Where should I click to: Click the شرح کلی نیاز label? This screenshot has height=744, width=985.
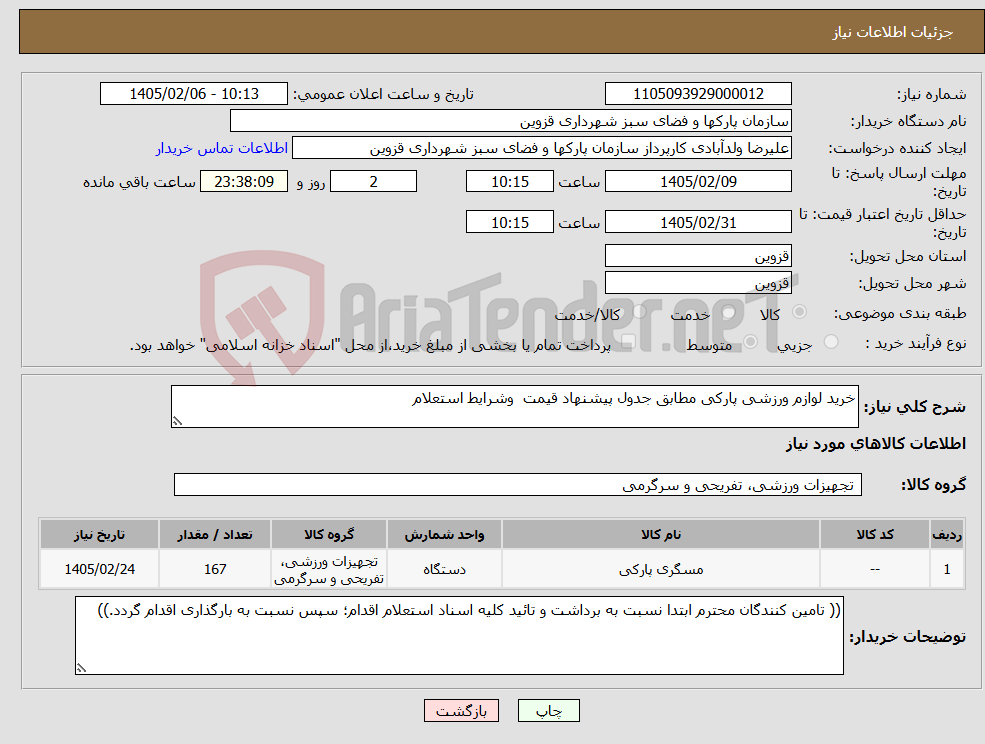coord(915,407)
